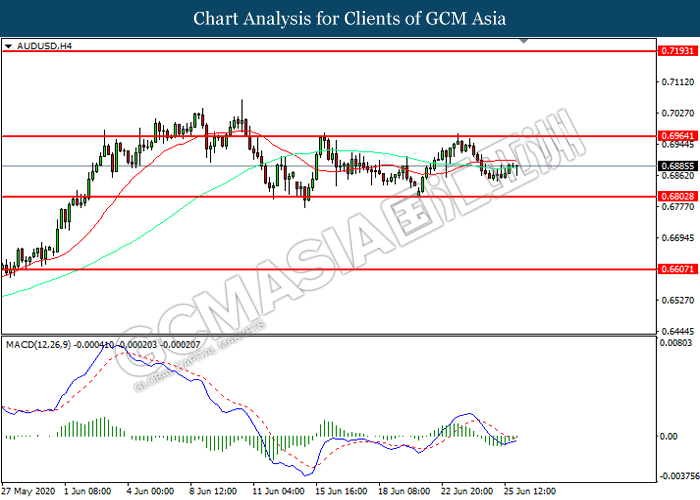
Task: Click the 22 Jun 20:00 time label
Action: tap(467, 491)
